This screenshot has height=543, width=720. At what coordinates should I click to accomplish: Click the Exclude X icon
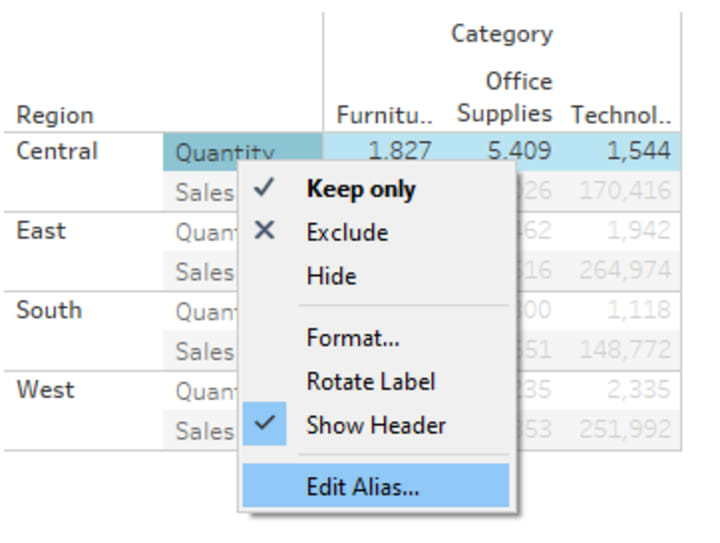(x=265, y=232)
